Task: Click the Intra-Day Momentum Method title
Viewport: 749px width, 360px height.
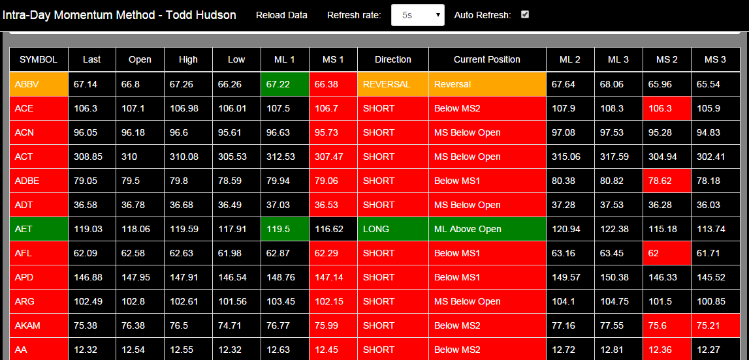Action: (x=119, y=15)
